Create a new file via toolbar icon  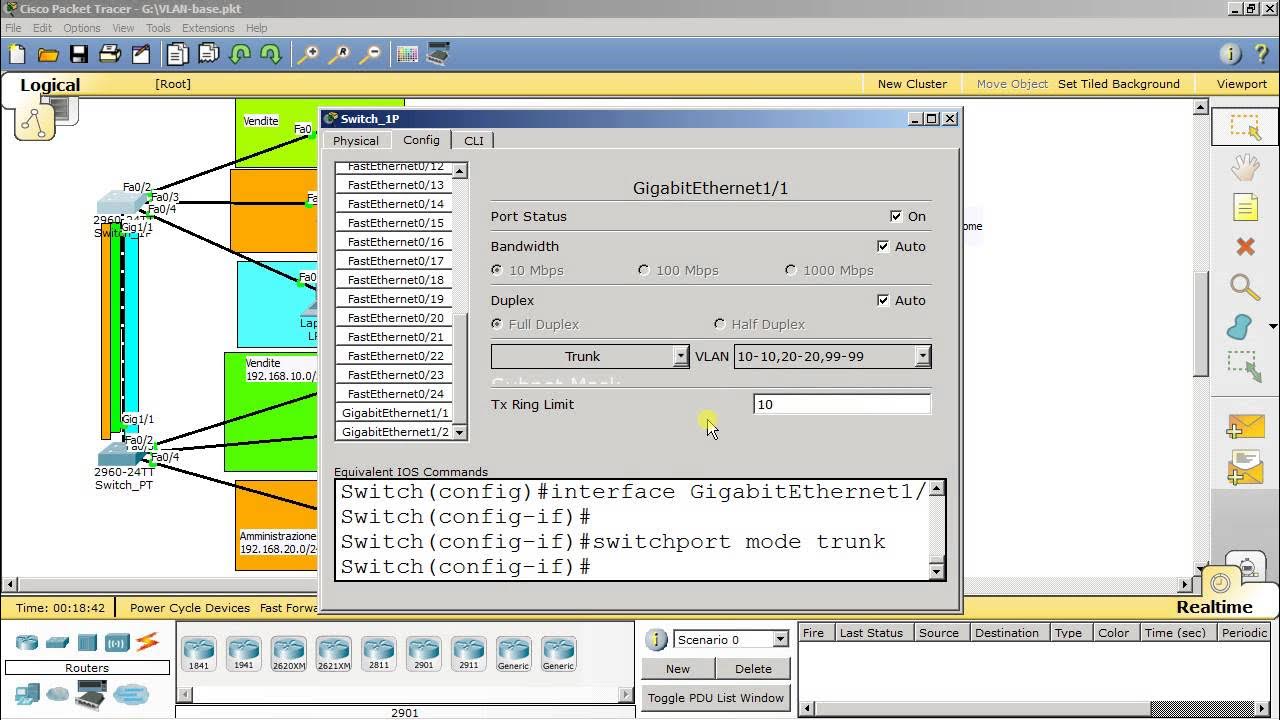[17, 54]
